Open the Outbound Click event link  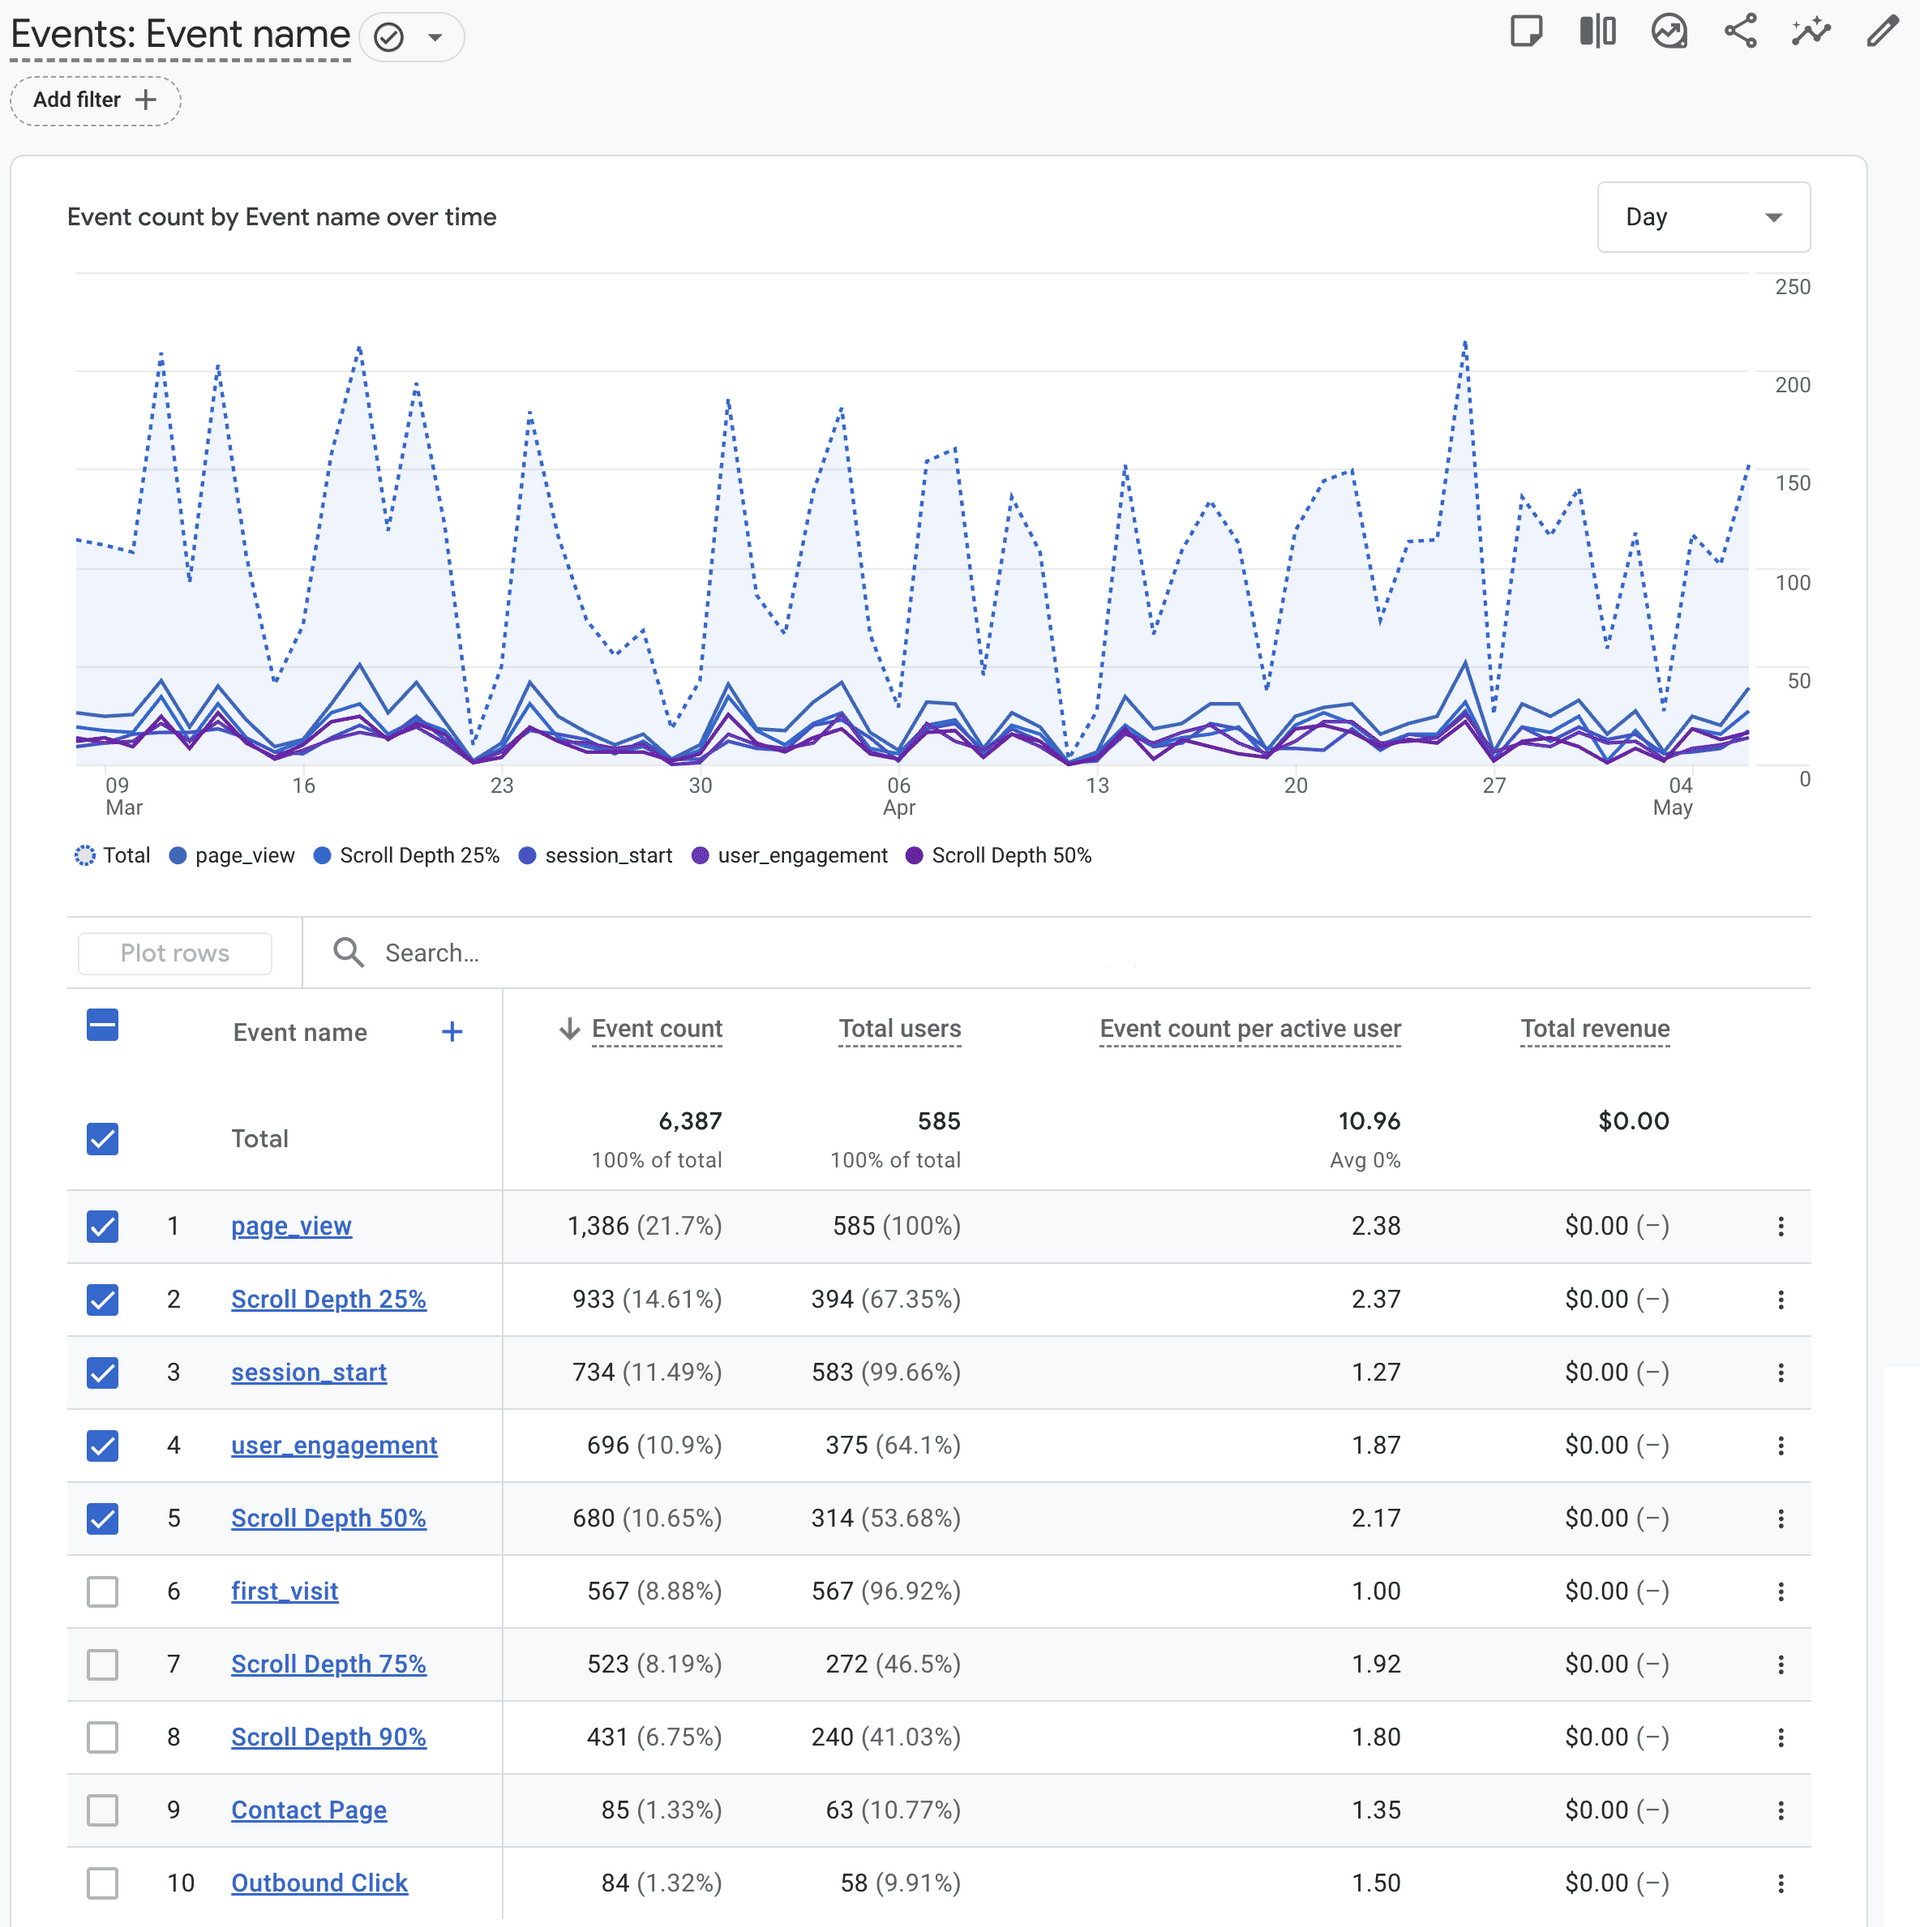319,1883
